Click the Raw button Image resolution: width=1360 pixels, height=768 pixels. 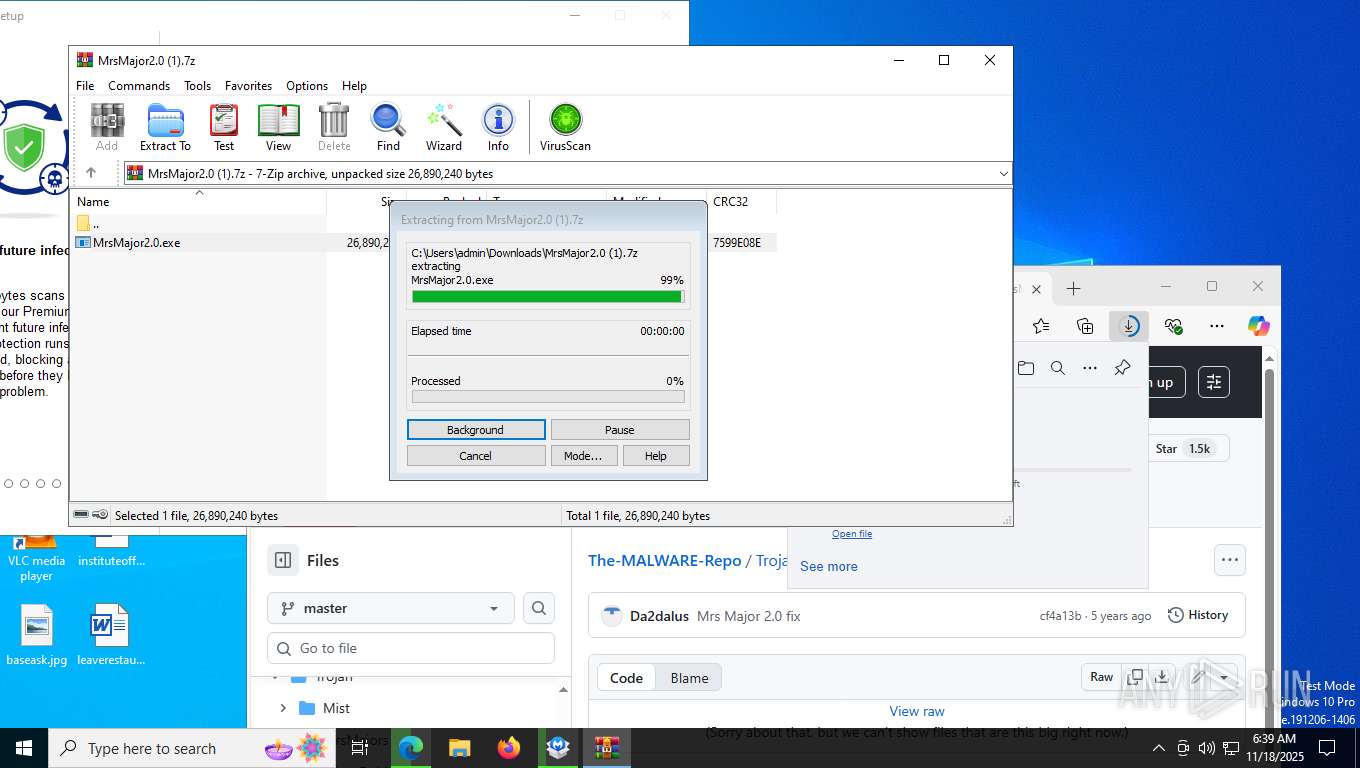click(1101, 677)
